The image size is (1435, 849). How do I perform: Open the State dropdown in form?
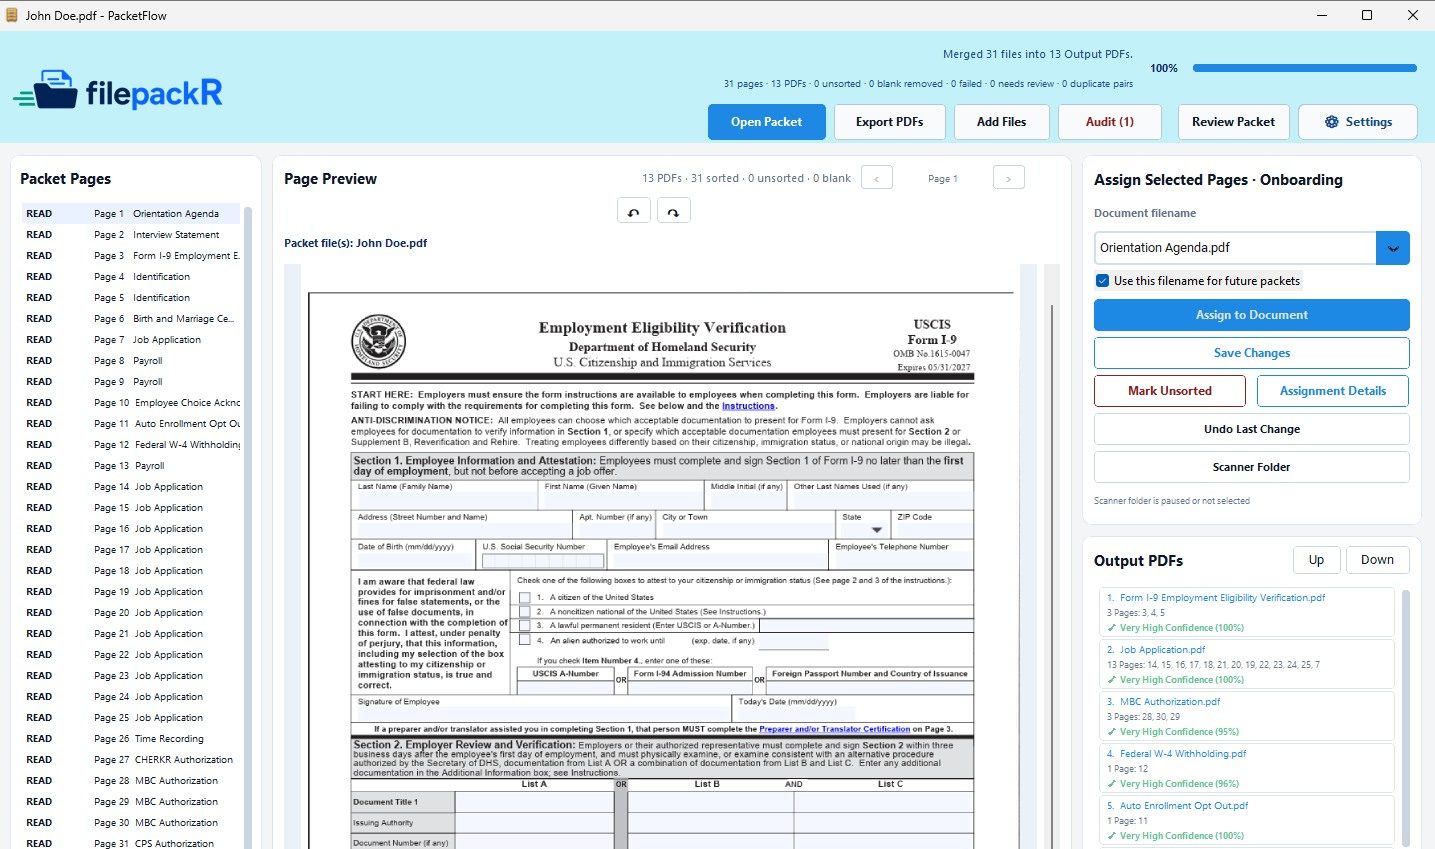pos(877,530)
